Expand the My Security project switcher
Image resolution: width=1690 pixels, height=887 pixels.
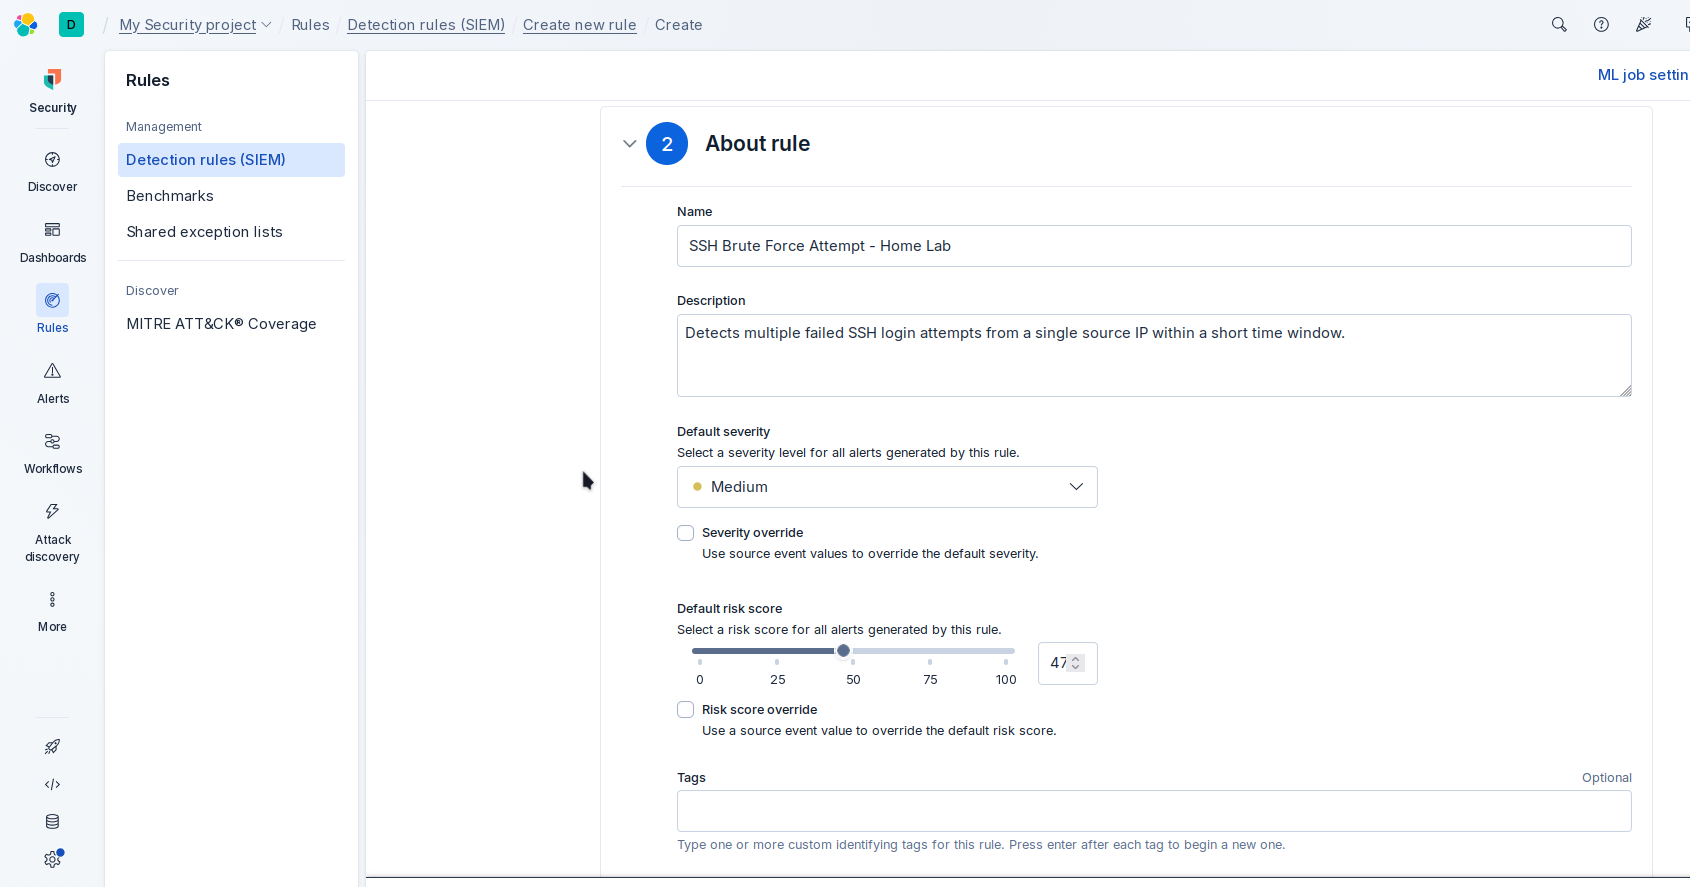(195, 25)
